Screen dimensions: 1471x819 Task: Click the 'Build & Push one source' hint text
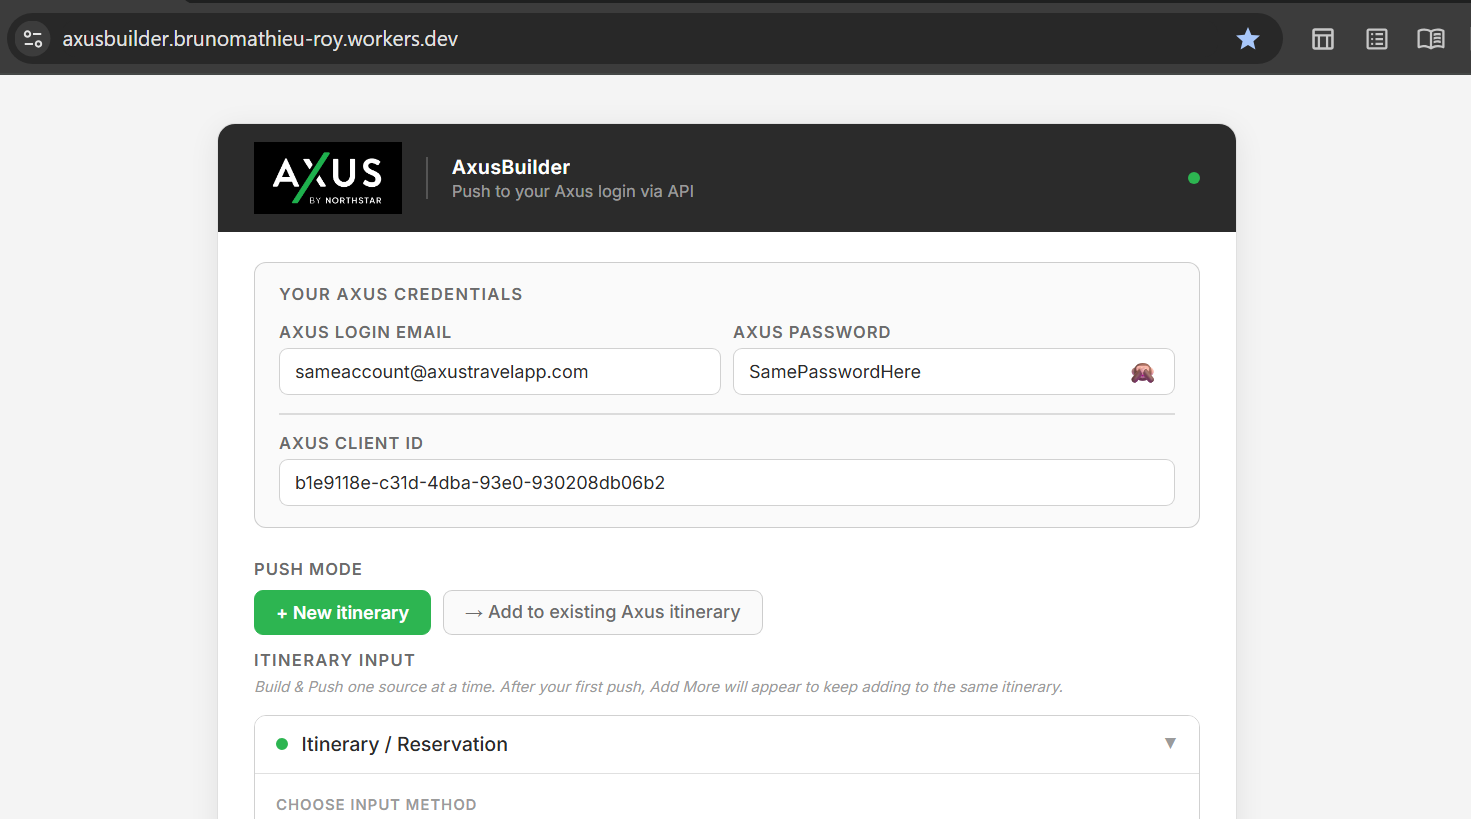tap(659, 687)
